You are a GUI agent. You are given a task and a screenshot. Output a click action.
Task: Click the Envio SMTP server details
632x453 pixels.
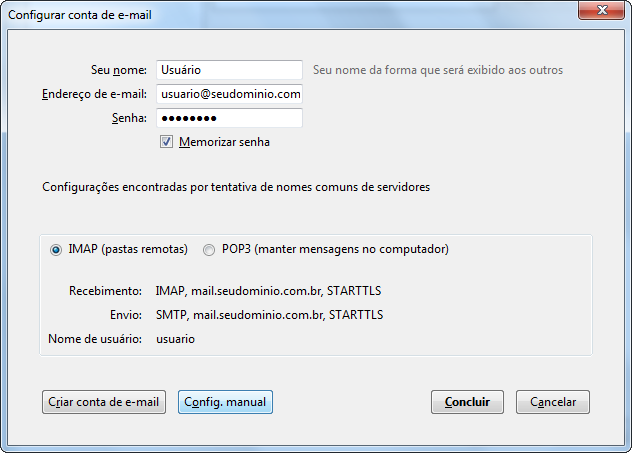270,315
